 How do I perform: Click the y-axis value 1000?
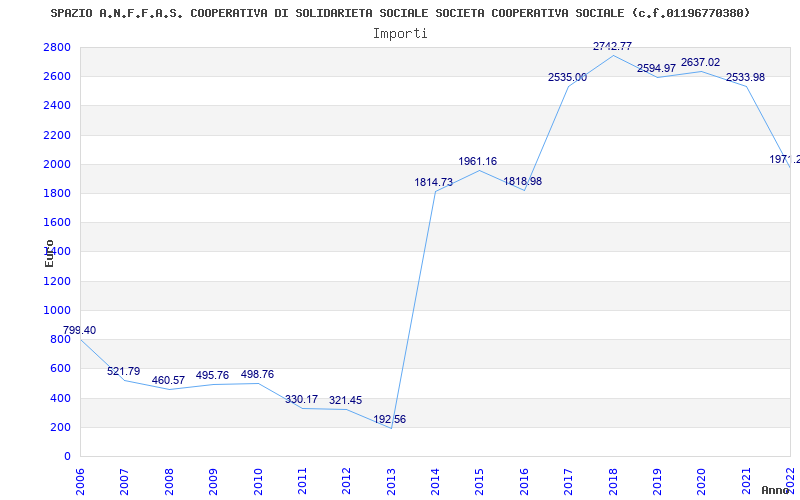(58, 310)
